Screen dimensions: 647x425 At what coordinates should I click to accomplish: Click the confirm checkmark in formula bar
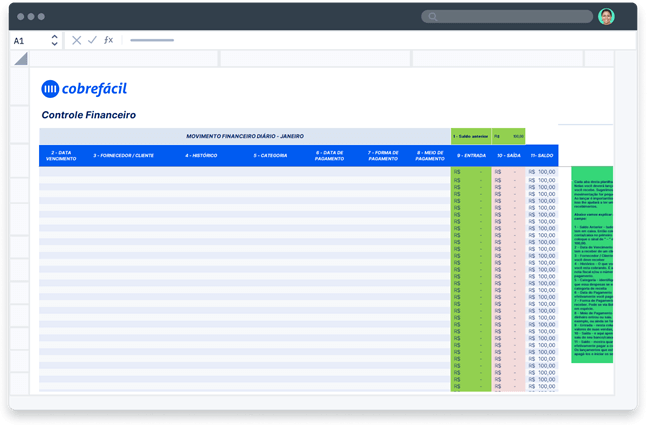click(x=92, y=40)
